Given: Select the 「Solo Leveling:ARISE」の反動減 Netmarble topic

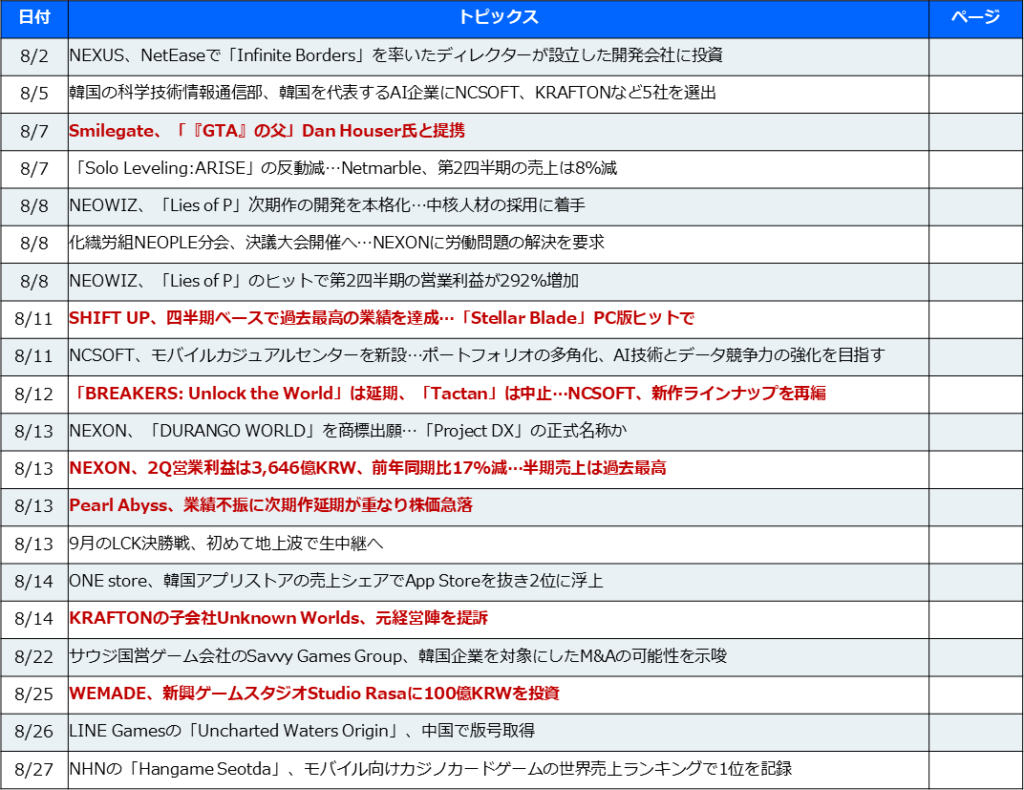Looking at the screenshot, I should pyautogui.click(x=344, y=168).
